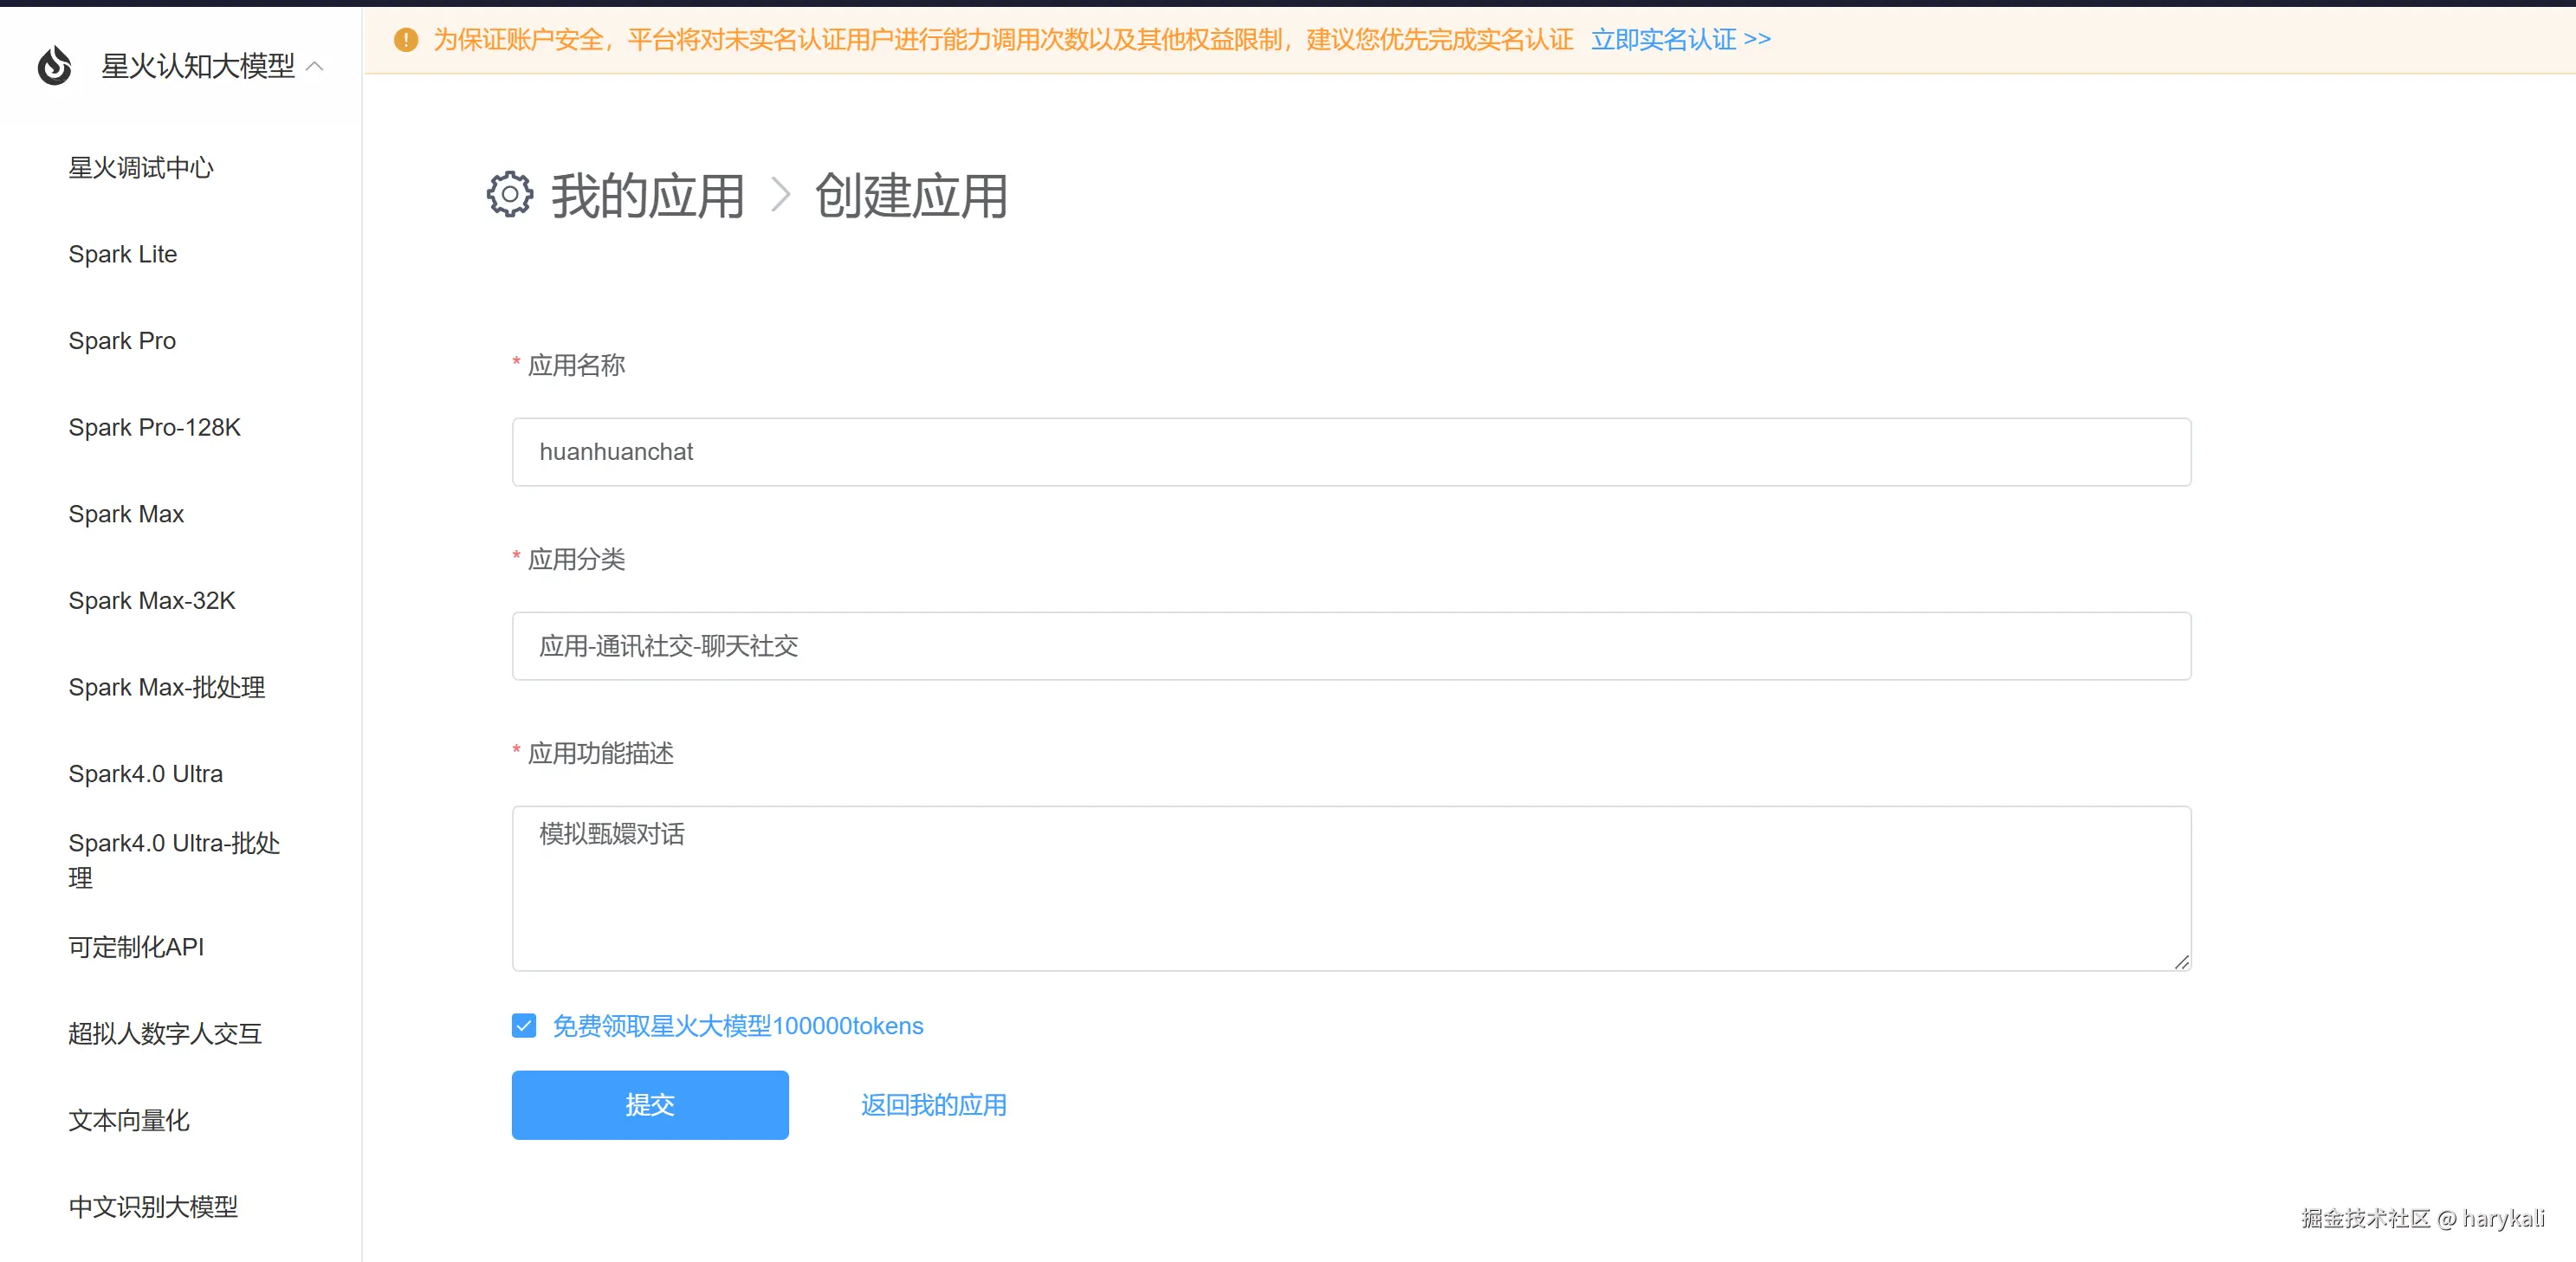Image resolution: width=2576 pixels, height=1262 pixels.
Task: Click inside the 应用功能描述 text area
Action: click(x=1351, y=888)
